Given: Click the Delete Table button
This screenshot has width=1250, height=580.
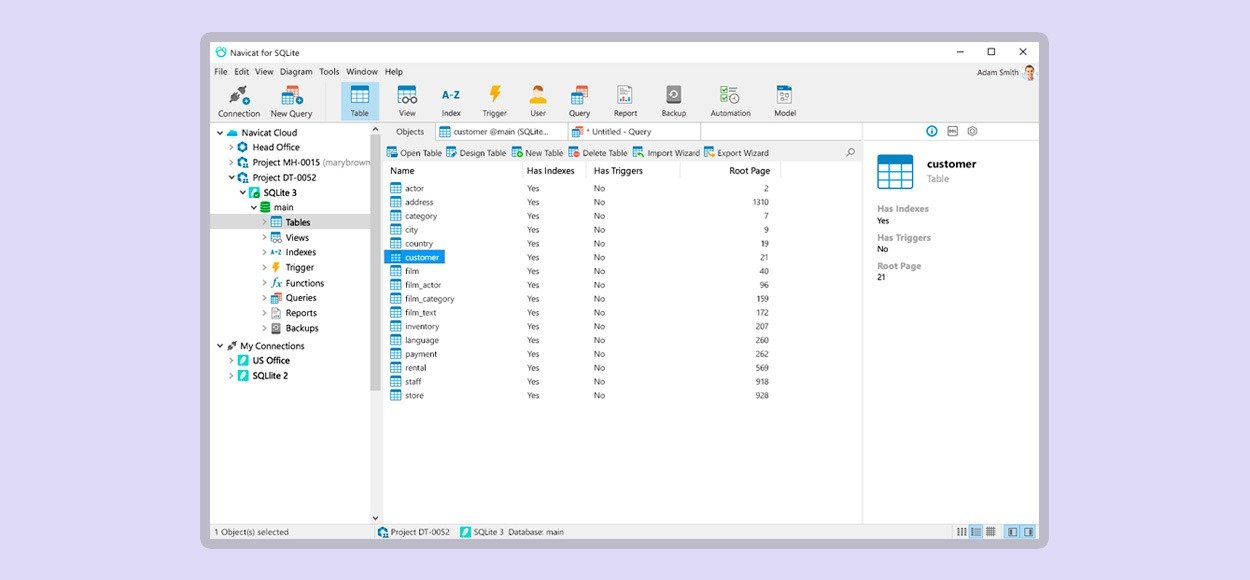Looking at the screenshot, I should pos(598,153).
